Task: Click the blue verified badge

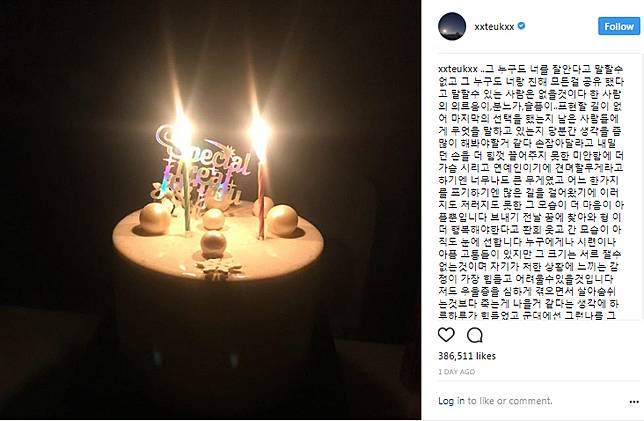Action: click(521, 26)
